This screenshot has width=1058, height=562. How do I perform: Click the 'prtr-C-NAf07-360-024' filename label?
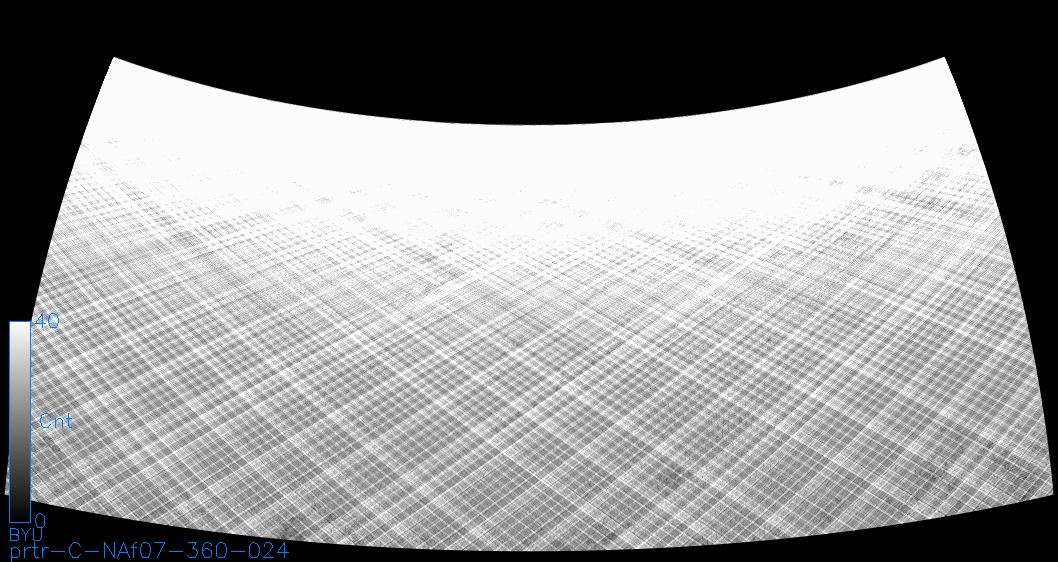pos(149,551)
